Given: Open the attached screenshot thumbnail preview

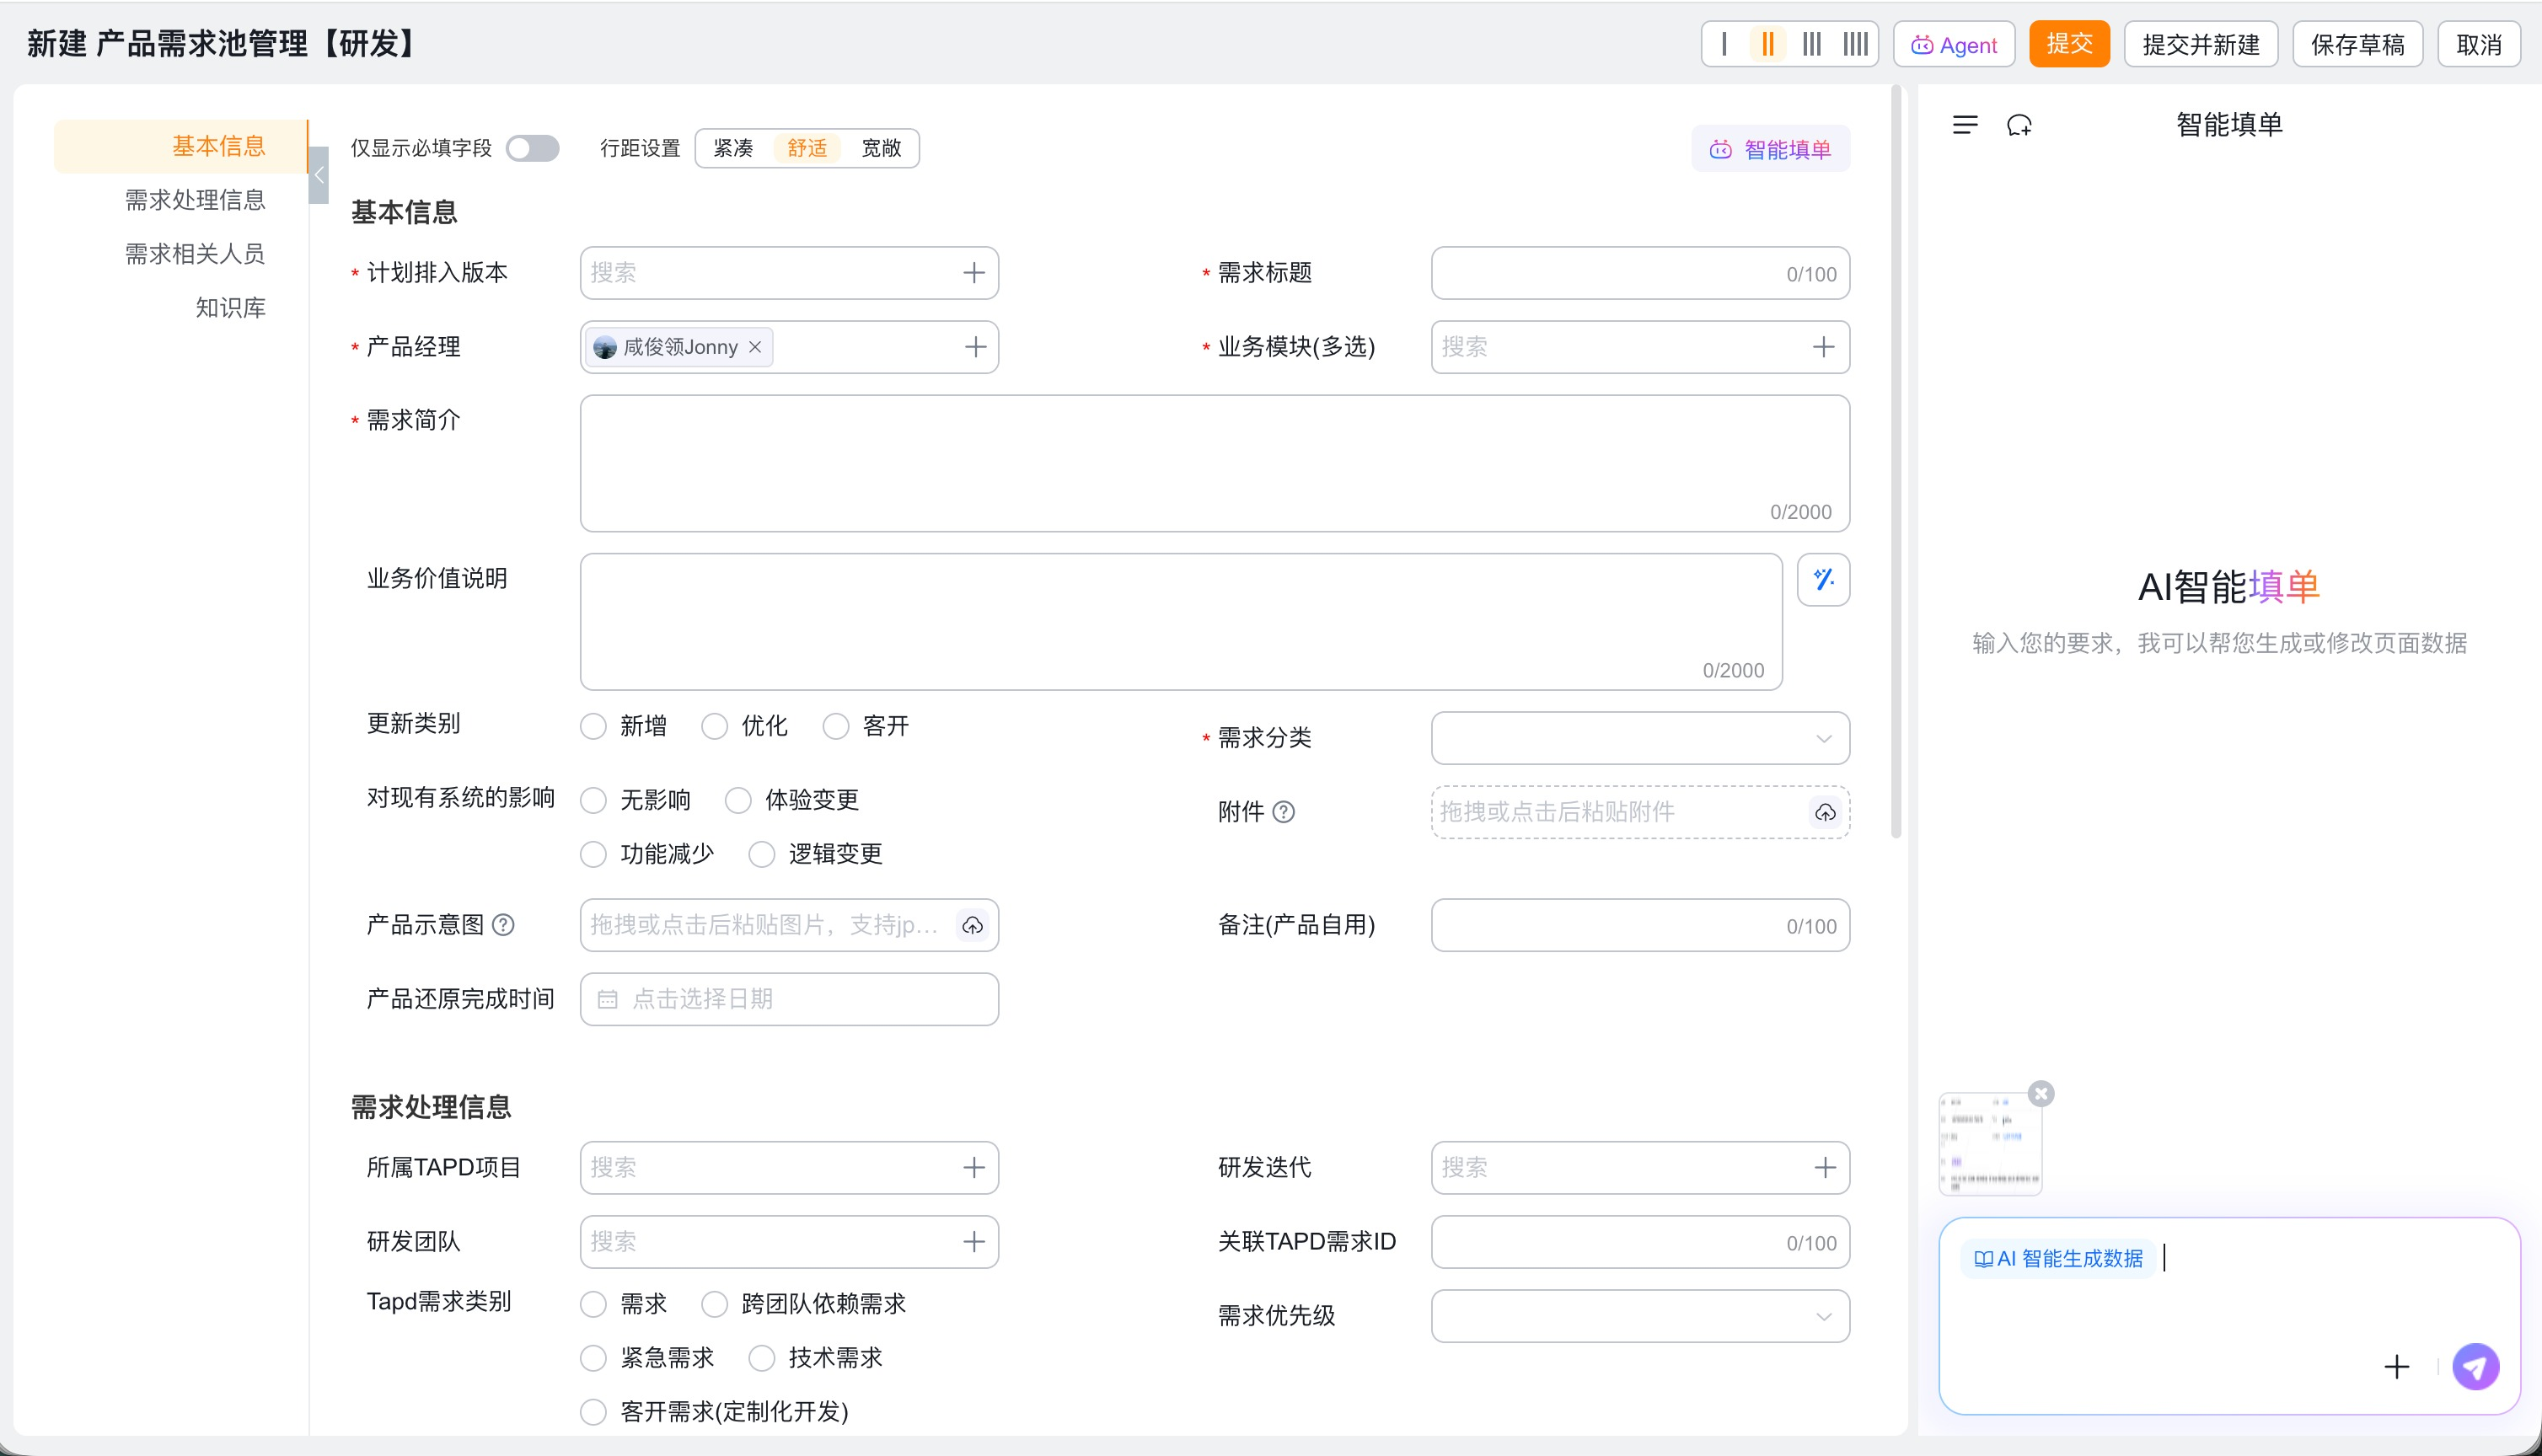Looking at the screenshot, I should click(1990, 1144).
